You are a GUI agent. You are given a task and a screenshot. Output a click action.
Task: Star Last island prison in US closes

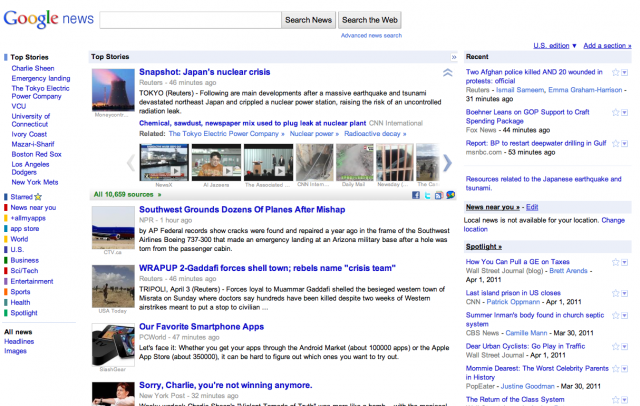pos(616,293)
